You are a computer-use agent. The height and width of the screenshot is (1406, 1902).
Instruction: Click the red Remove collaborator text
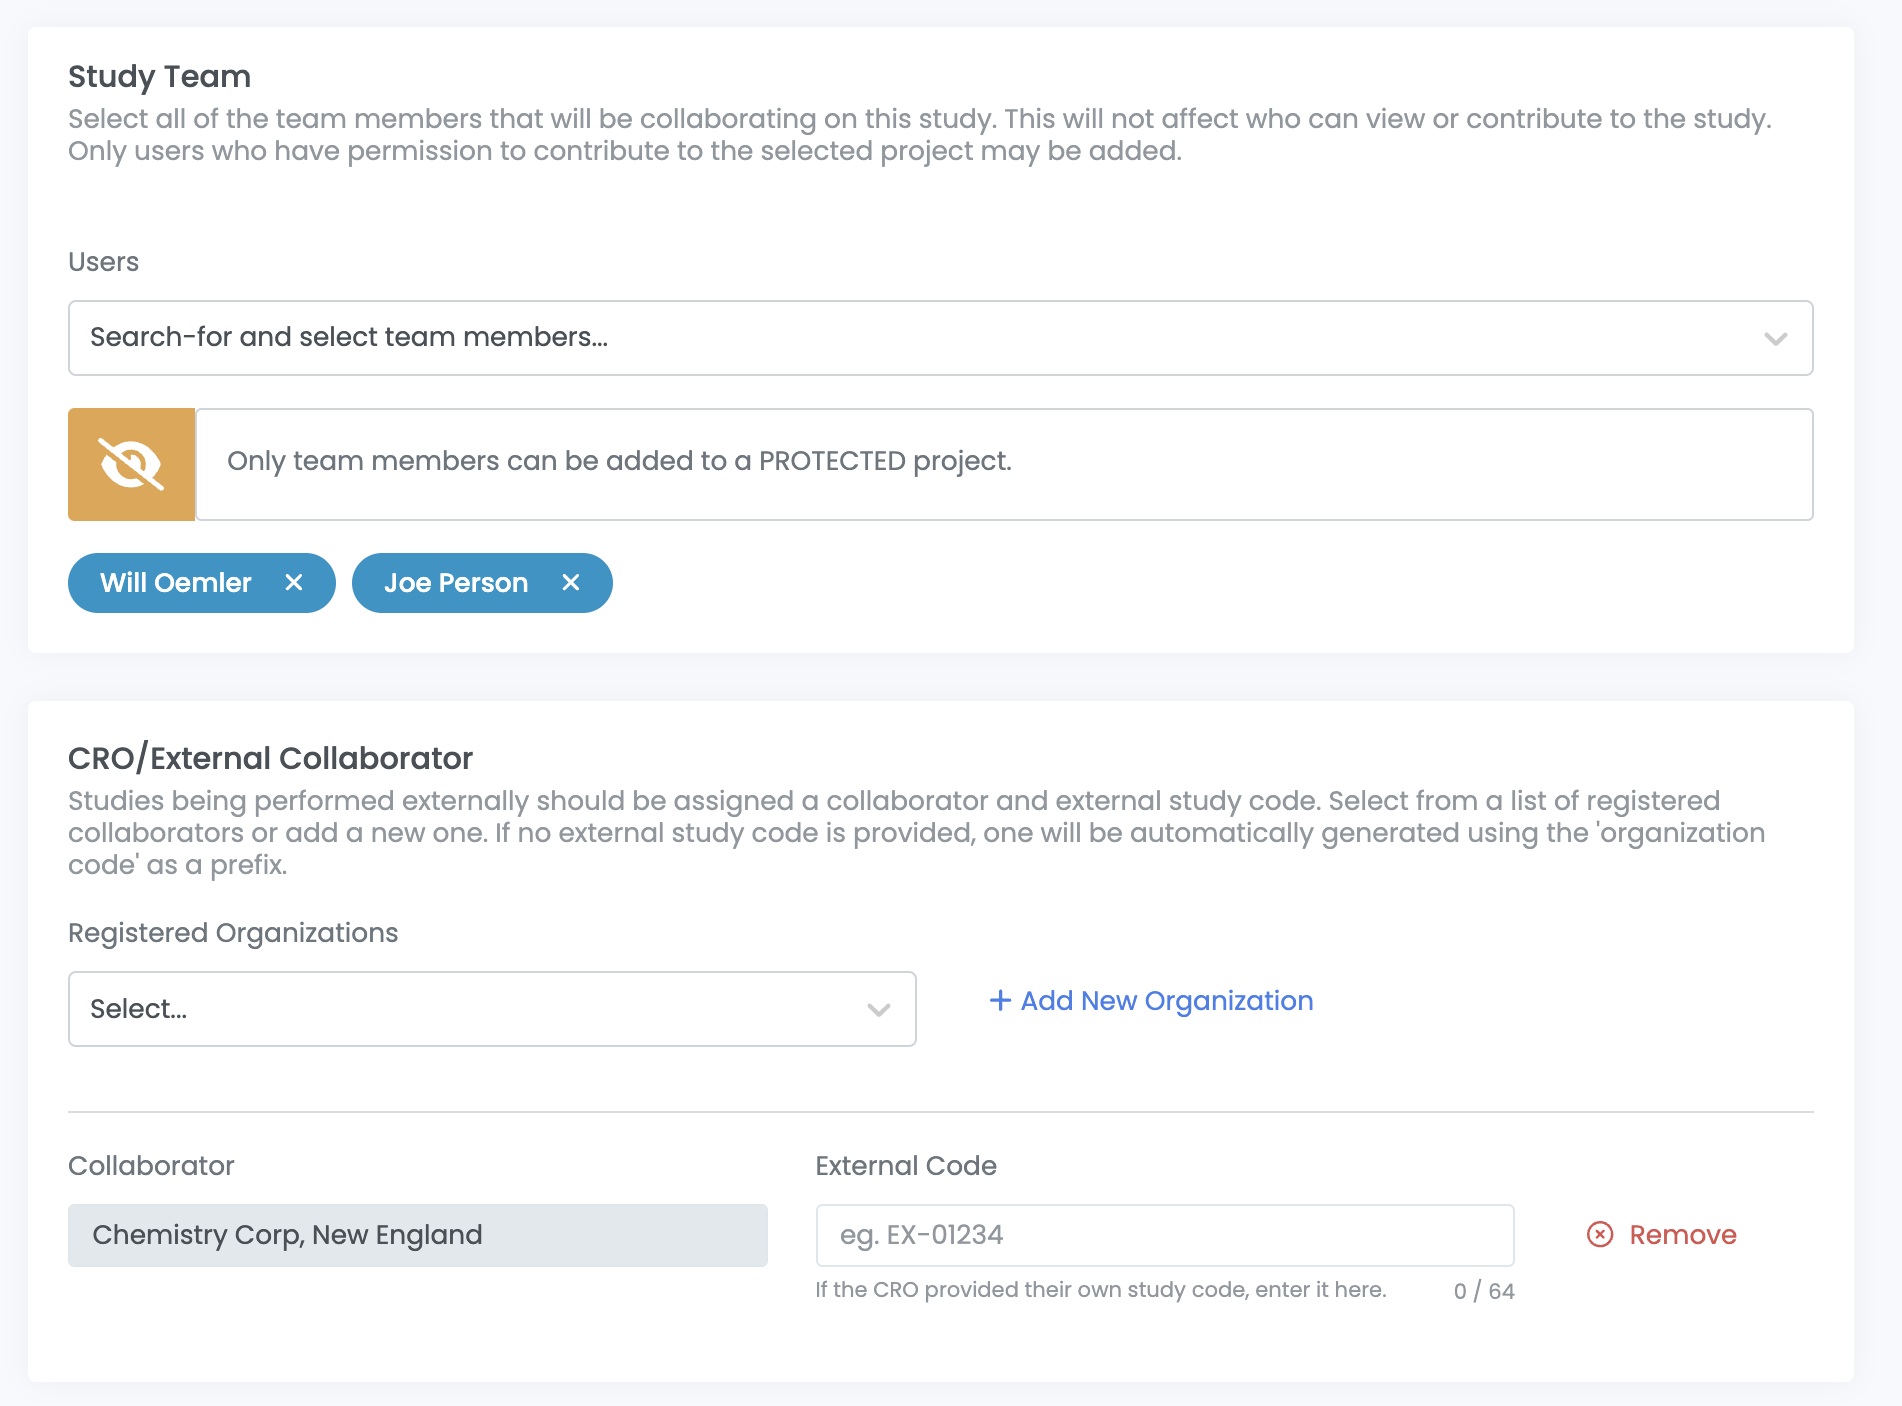click(1682, 1234)
